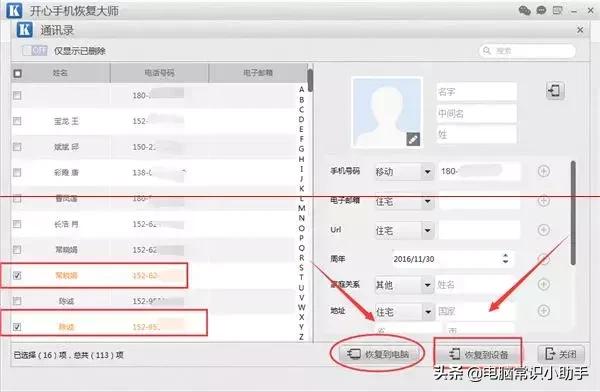600x392 pixels.
Task: Click status text 已选择(16)项
Action: (41, 355)
